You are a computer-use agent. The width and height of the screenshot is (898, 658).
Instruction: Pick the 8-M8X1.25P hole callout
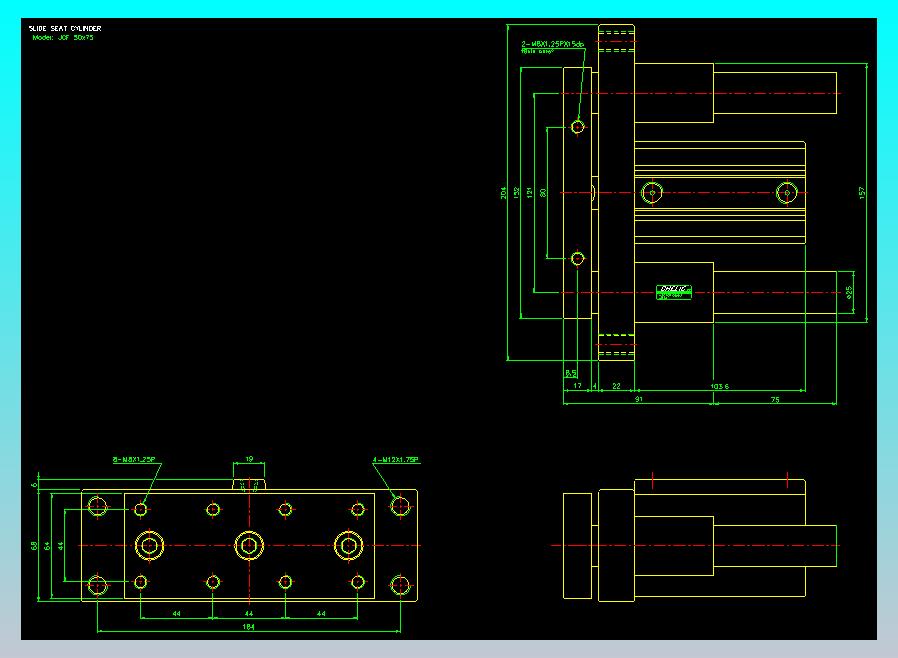pos(134,459)
